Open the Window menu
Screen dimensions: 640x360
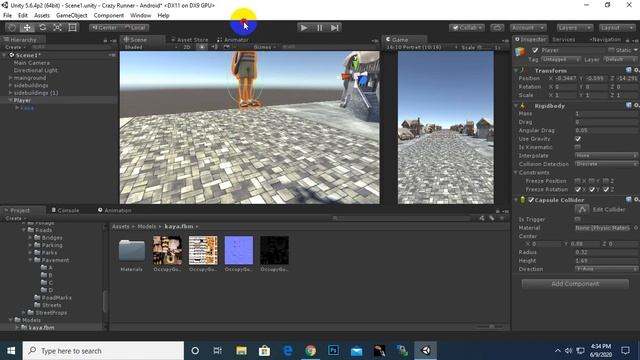point(140,16)
